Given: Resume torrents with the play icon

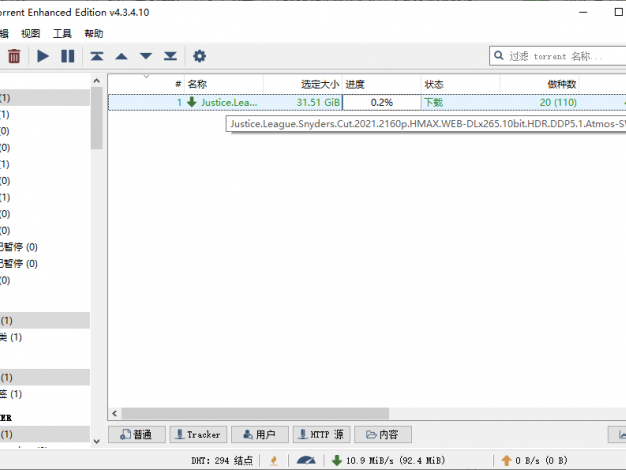Looking at the screenshot, I should 43,56.
